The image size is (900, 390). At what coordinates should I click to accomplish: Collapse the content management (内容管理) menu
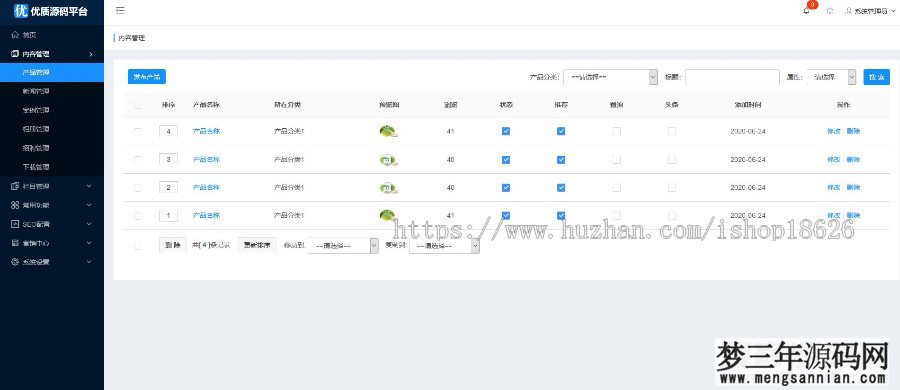click(52, 54)
